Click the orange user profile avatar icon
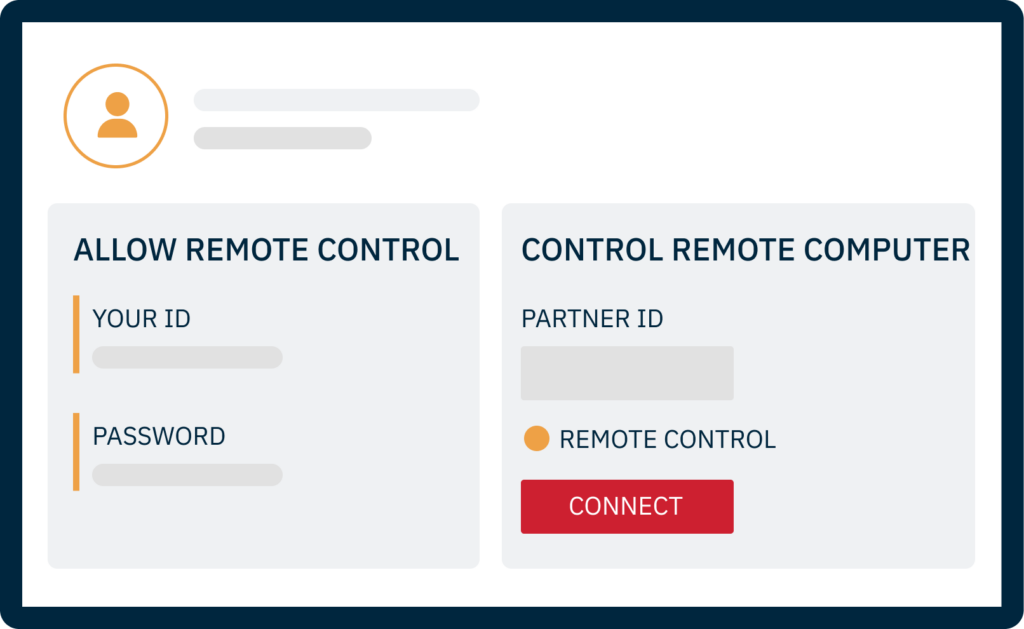 coord(116,116)
